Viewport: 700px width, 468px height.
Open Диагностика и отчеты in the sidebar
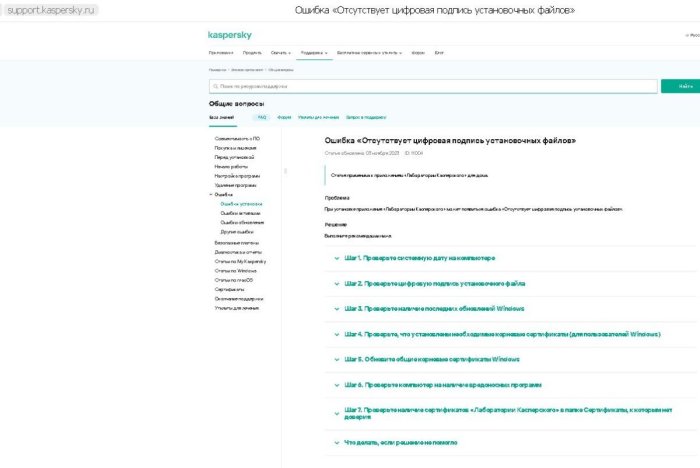tap(238, 252)
